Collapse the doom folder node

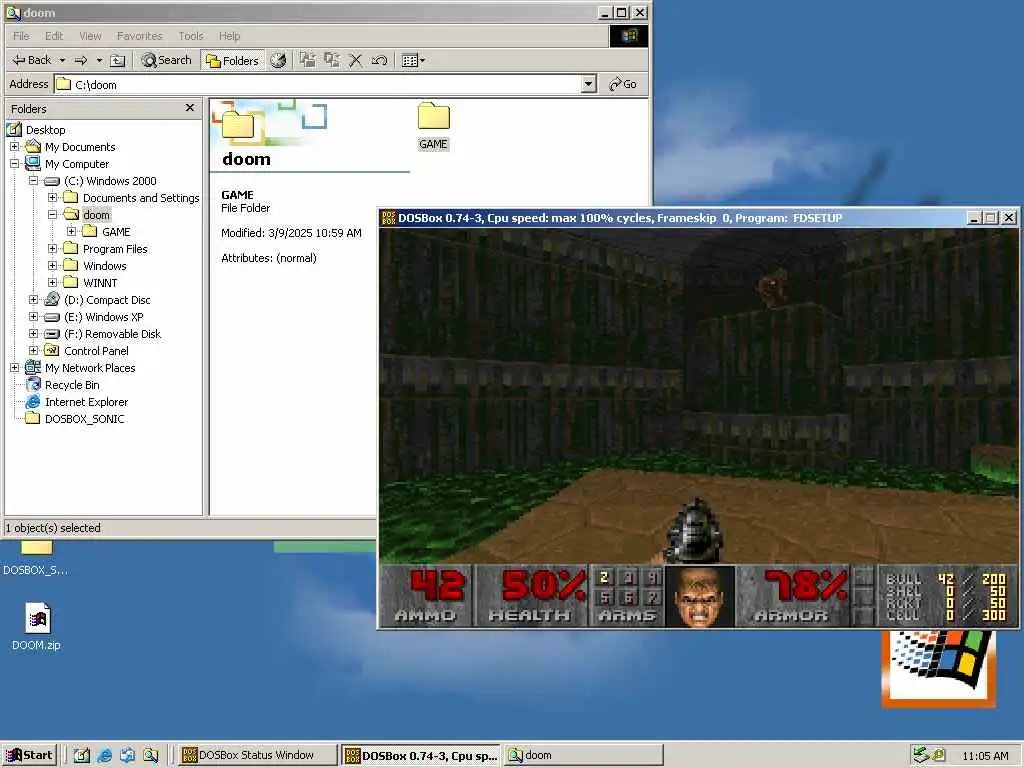coord(52,215)
